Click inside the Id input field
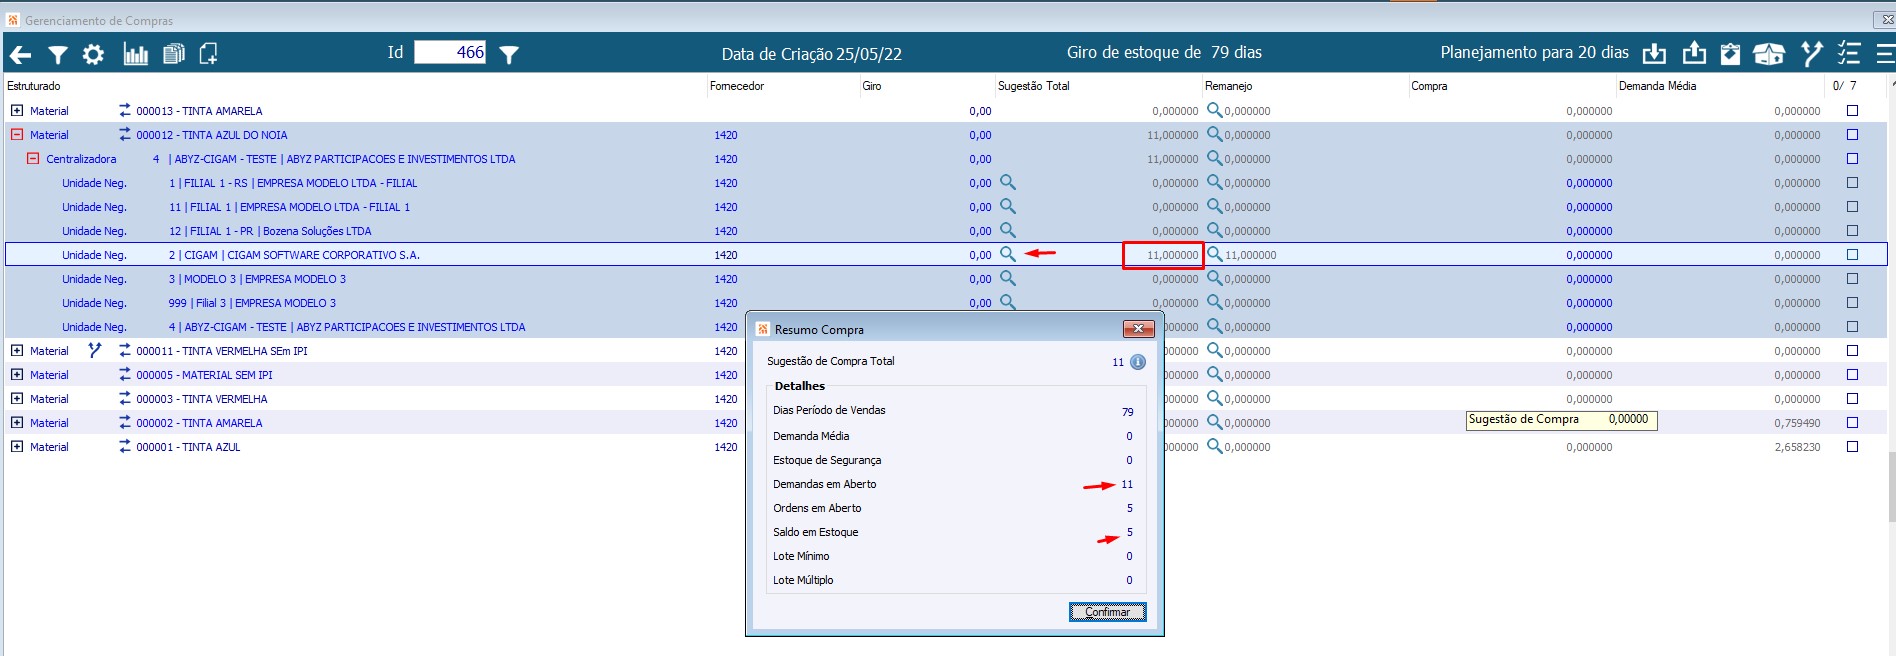 tap(450, 53)
